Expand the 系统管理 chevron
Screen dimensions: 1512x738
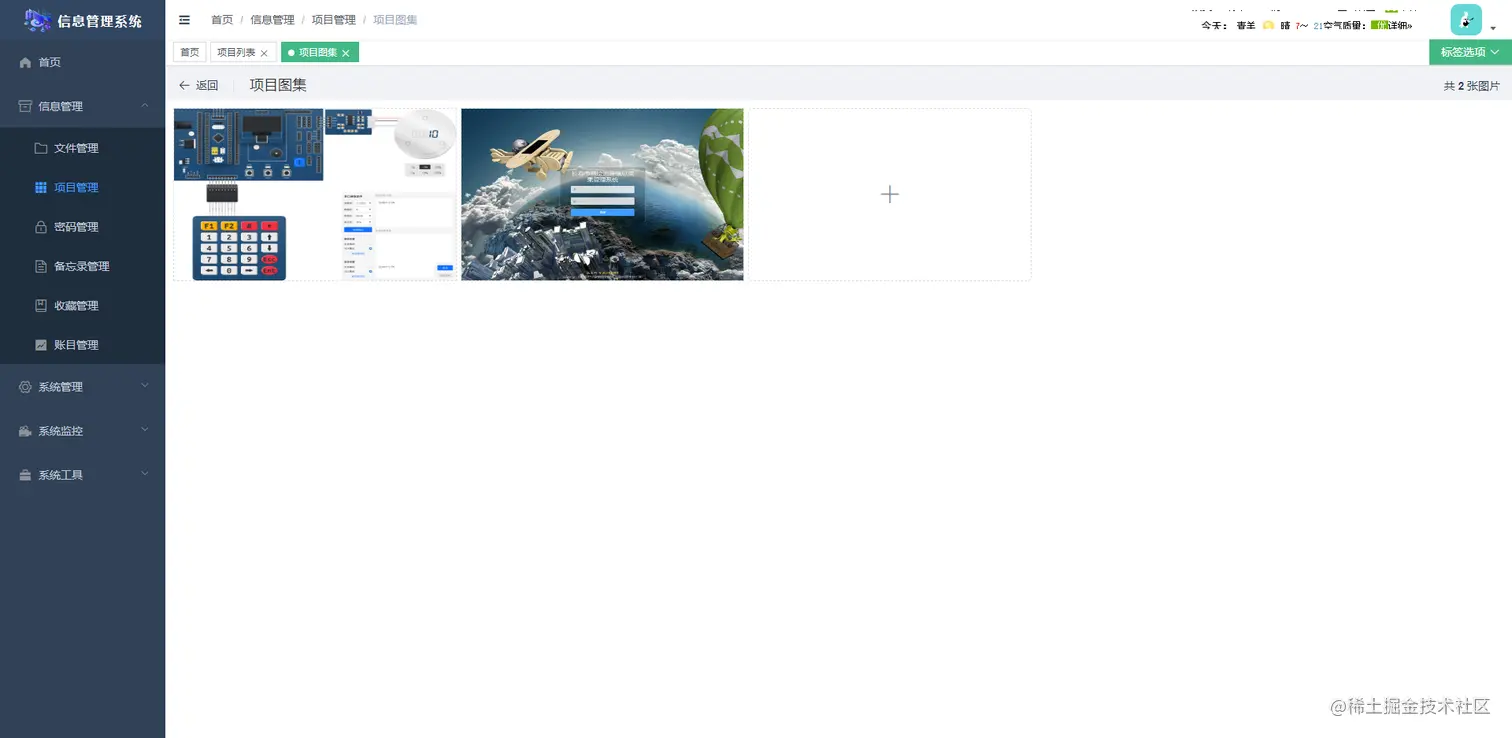point(145,385)
